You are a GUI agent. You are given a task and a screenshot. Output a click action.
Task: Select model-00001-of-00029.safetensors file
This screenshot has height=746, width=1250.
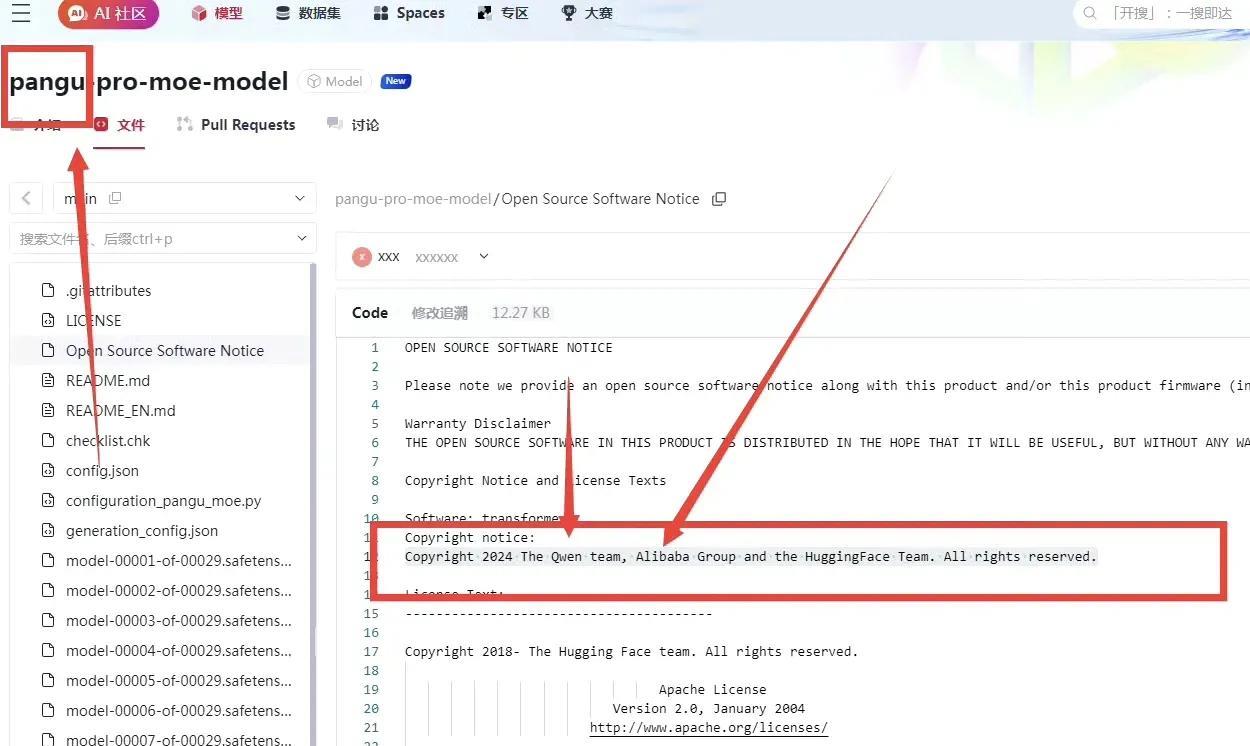[x=179, y=561]
